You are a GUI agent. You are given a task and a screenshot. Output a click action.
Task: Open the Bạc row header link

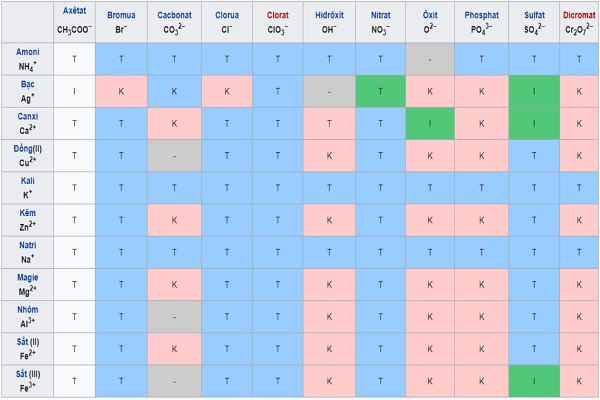[x=27, y=83]
